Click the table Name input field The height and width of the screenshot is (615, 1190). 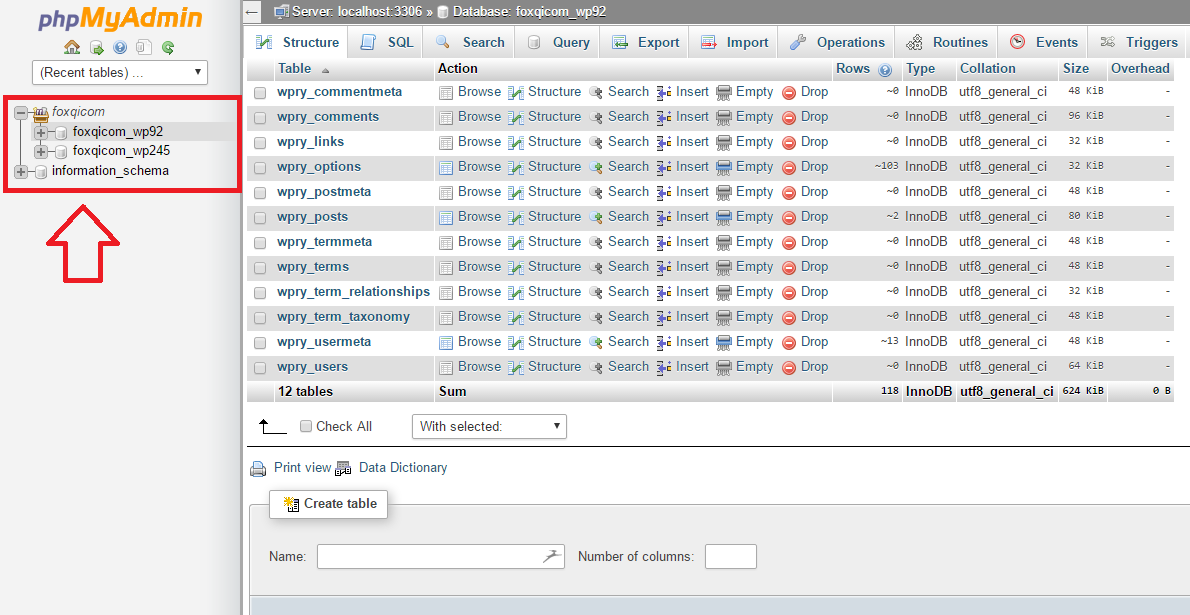coord(440,556)
